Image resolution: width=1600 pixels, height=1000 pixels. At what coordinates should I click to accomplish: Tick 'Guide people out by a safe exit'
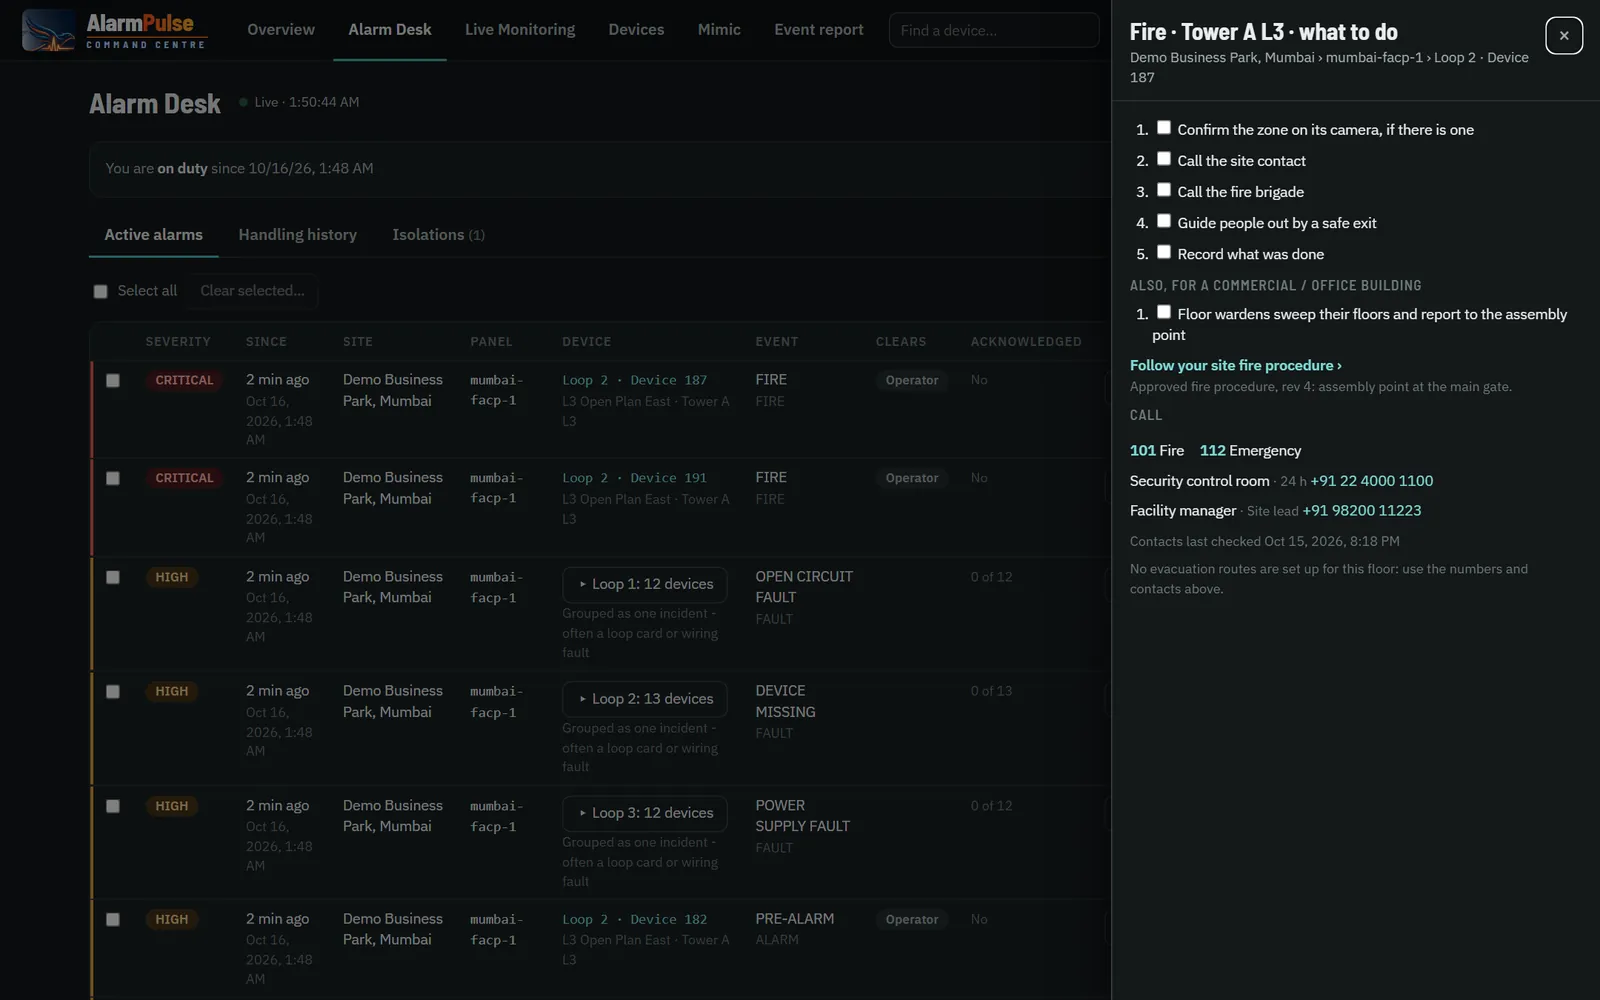click(x=1164, y=221)
